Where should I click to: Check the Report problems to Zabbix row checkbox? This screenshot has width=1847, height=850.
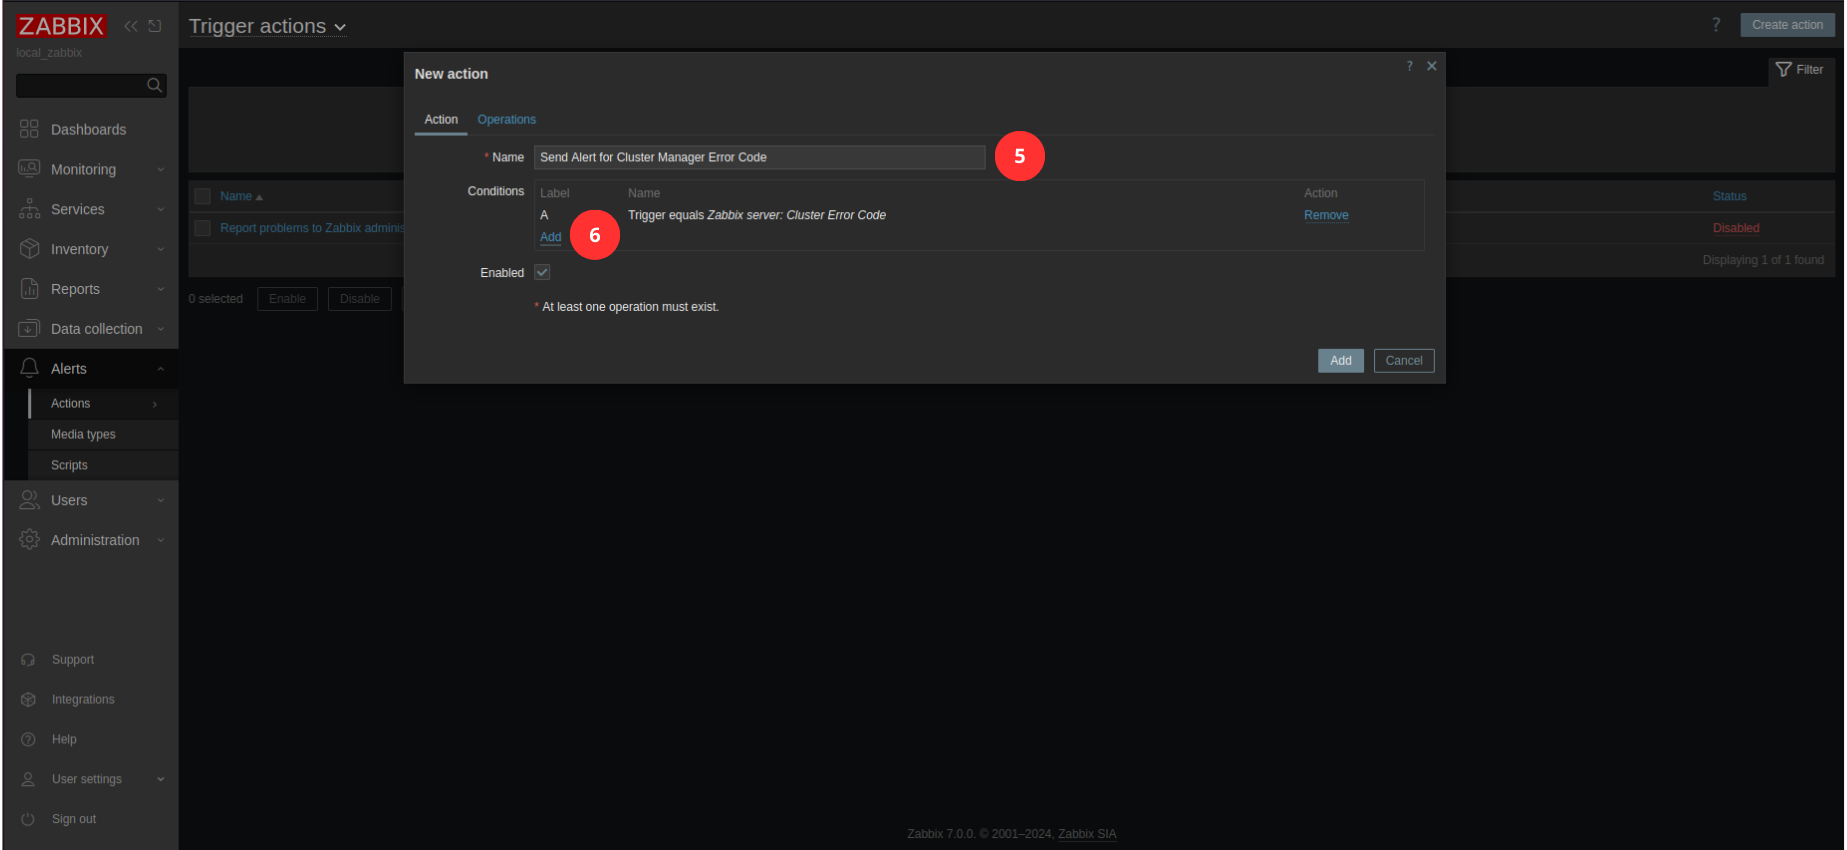tap(203, 228)
